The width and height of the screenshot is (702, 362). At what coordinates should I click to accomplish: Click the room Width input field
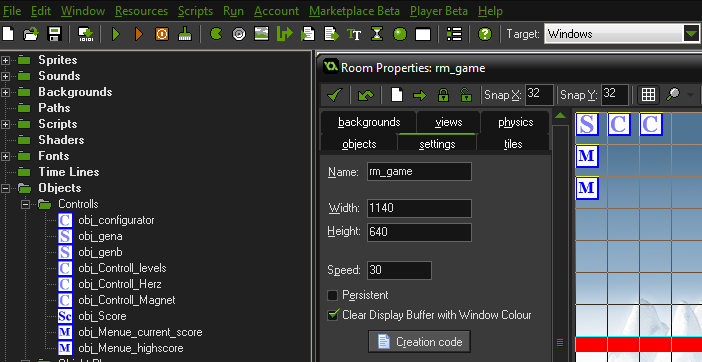419,209
